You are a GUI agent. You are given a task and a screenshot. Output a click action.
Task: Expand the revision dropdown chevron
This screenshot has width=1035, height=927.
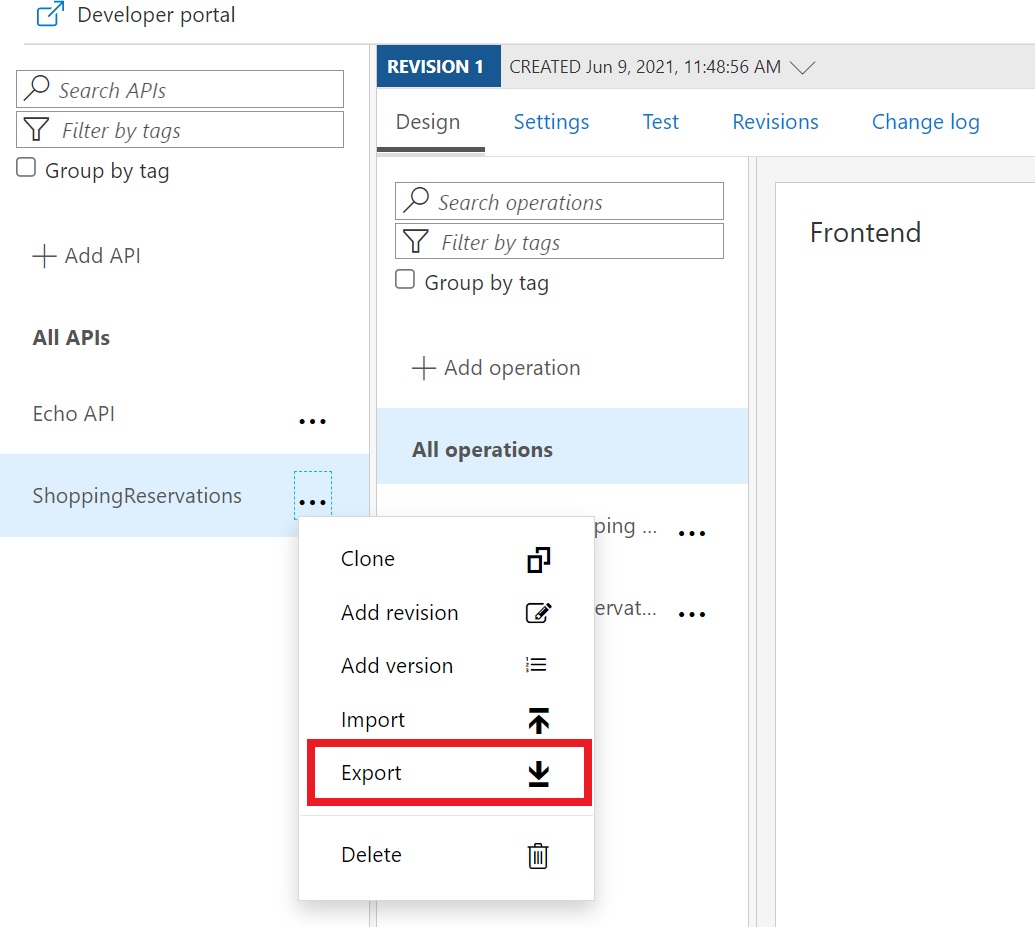802,68
